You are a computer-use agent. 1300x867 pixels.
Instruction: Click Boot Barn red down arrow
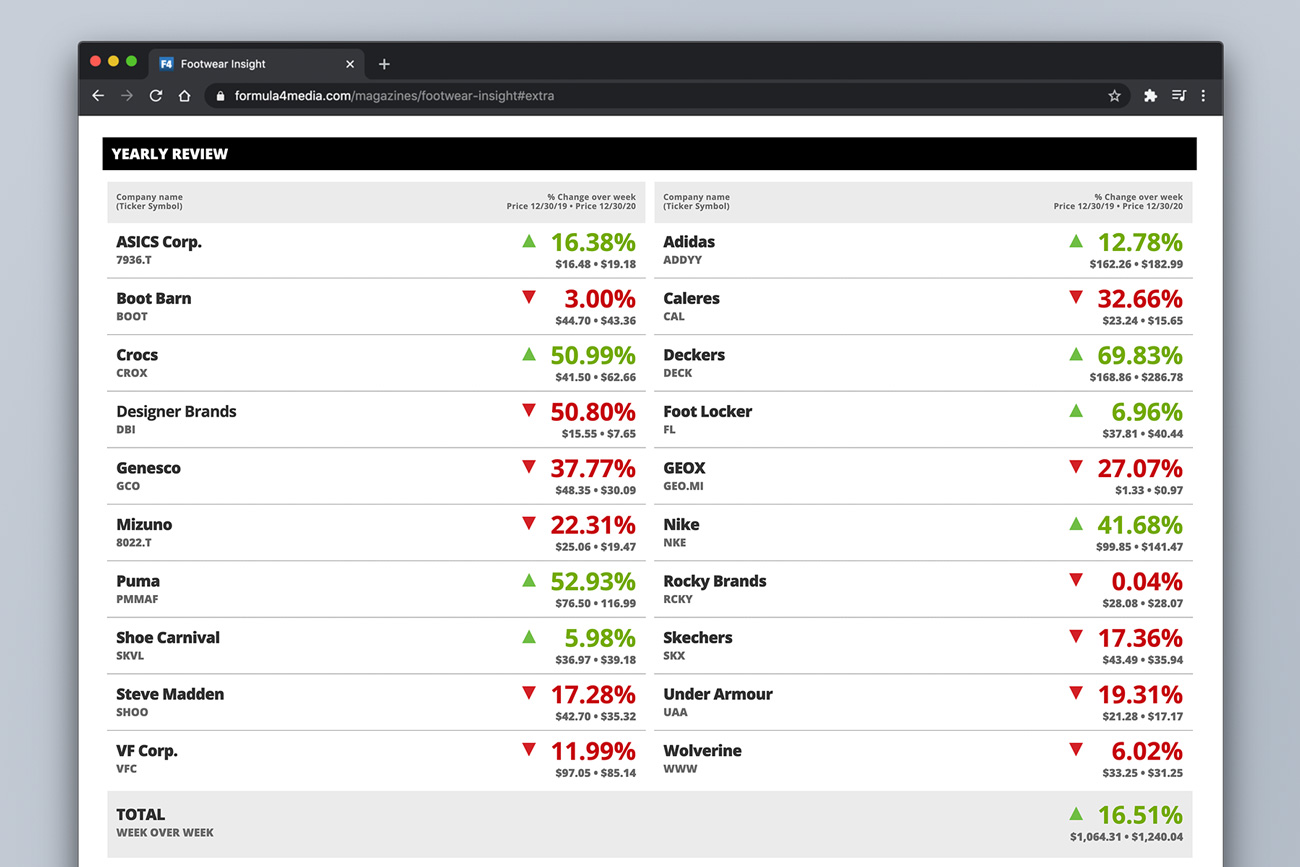coord(529,297)
